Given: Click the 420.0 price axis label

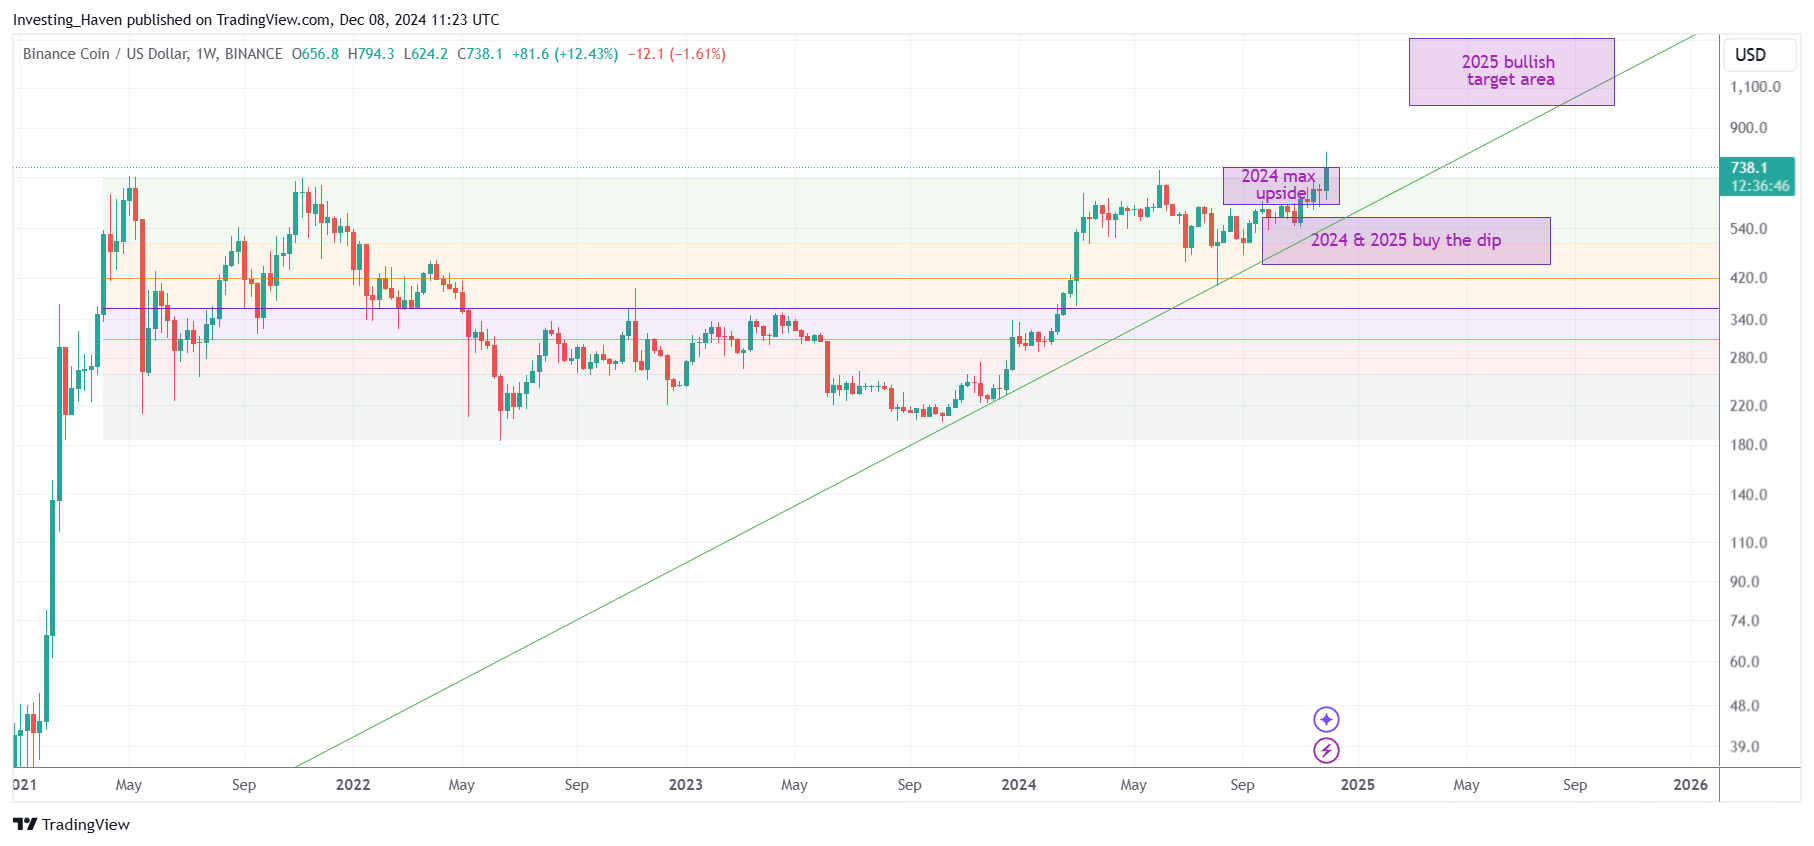Looking at the screenshot, I should (1748, 278).
